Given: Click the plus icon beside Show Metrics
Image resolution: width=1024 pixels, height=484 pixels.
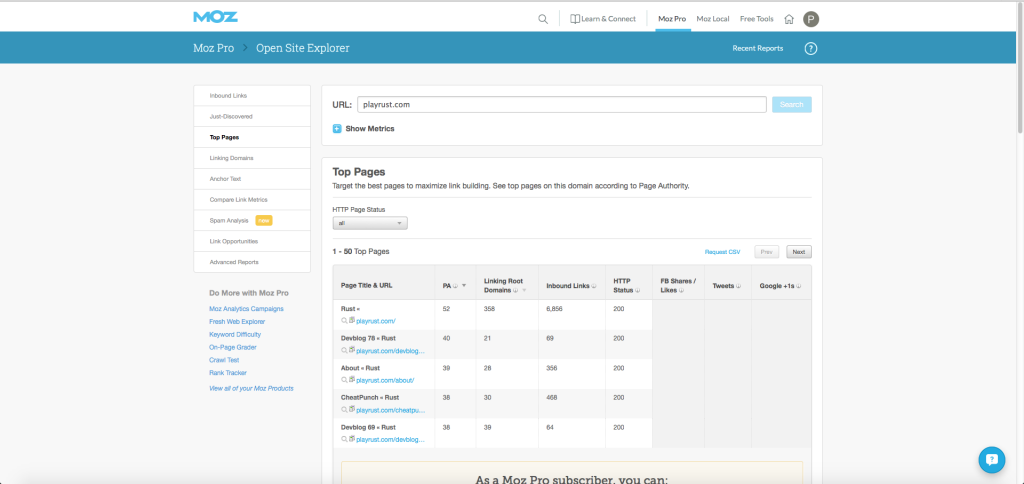Looking at the screenshot, I should point(337,129).
